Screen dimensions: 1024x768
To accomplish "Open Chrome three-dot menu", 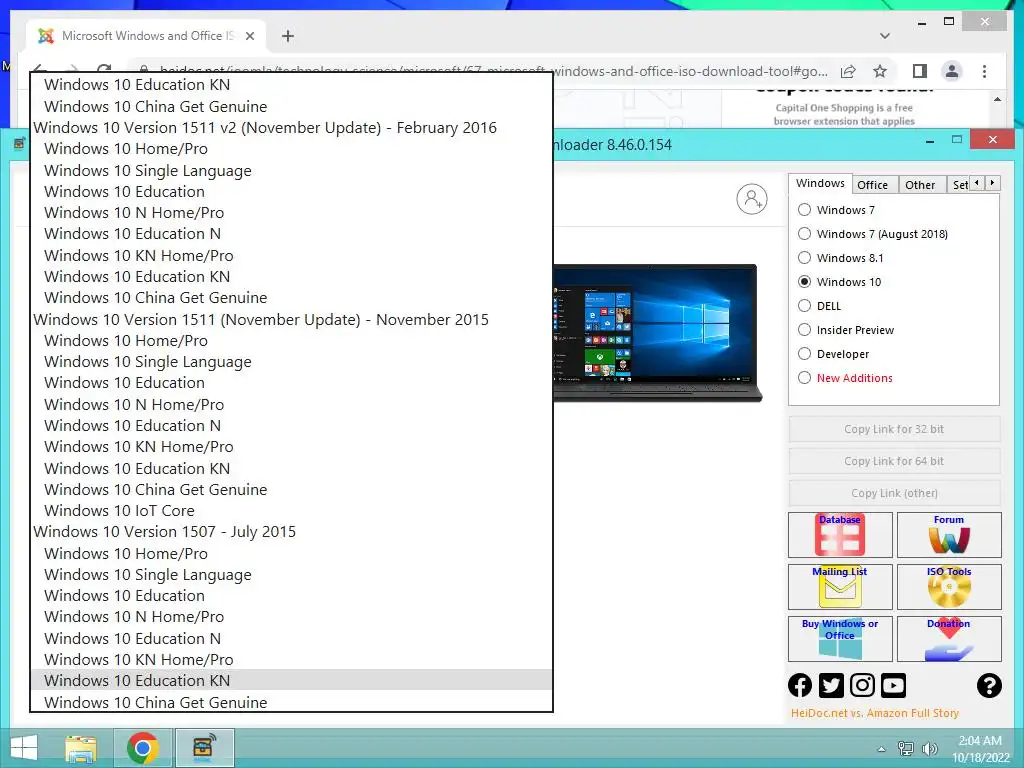I will 984,71.
